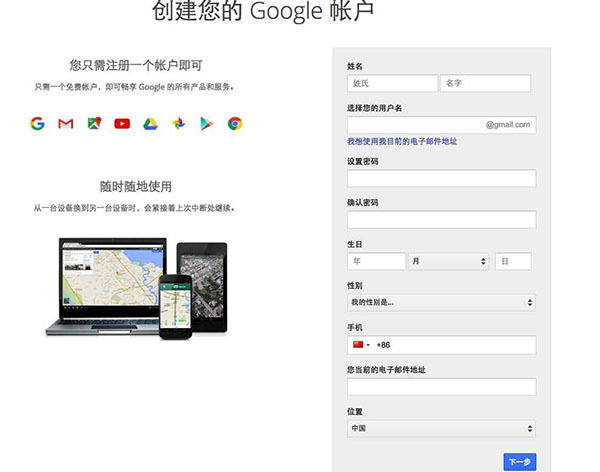Open the location 中国 dropdown
Viewport: 600px width, 472px height.
click(x=442, y=428)
